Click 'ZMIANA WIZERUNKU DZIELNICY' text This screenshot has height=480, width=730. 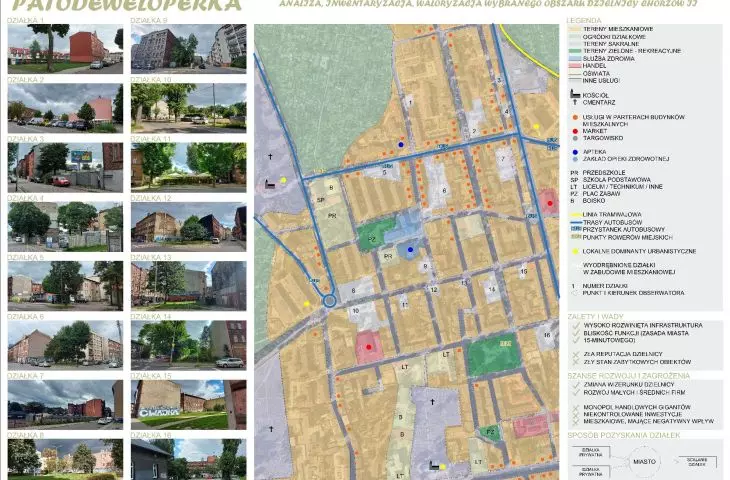629,385
